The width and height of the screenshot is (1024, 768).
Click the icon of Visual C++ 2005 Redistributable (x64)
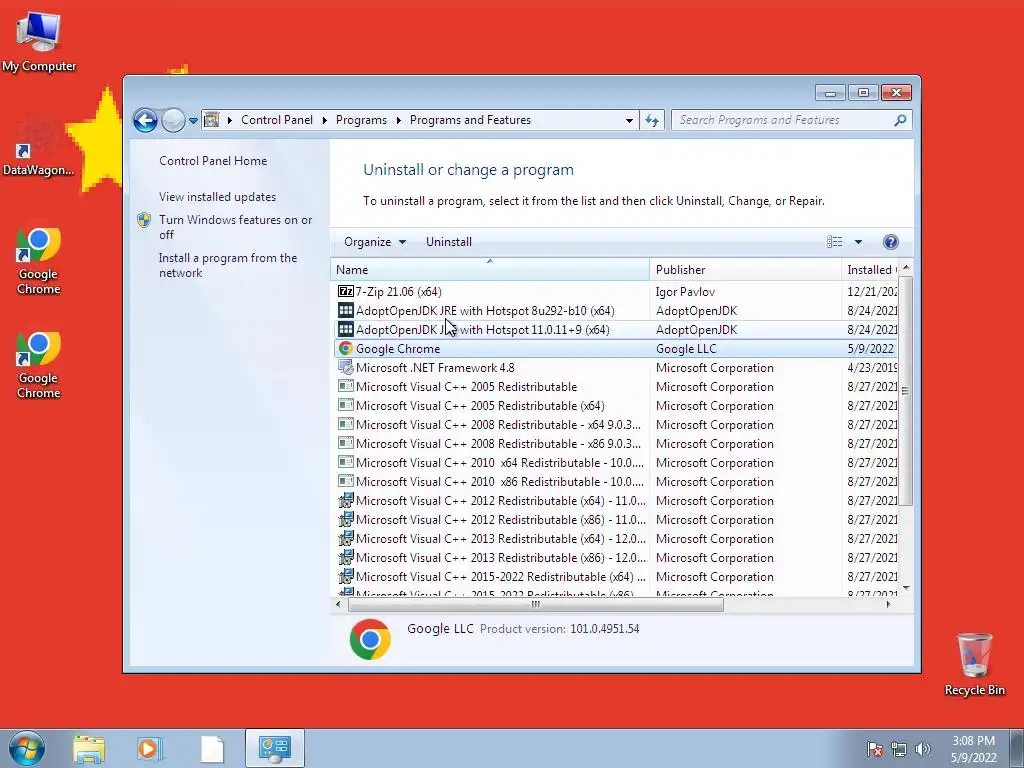tap(345, 405)
